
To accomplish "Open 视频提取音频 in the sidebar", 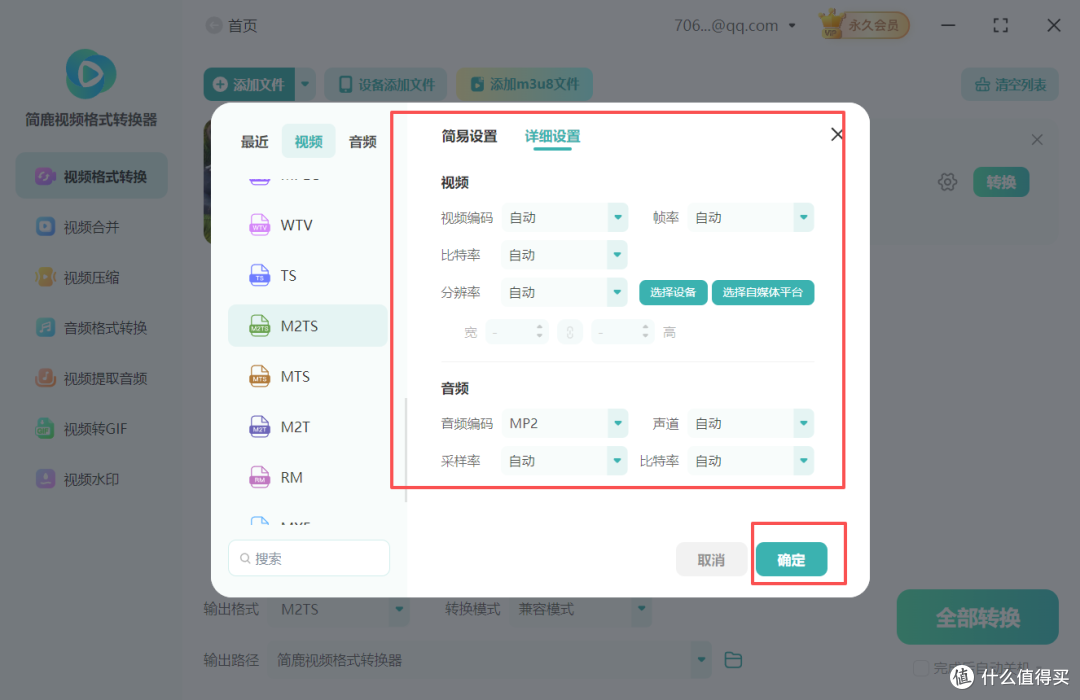I will (92, 378).
